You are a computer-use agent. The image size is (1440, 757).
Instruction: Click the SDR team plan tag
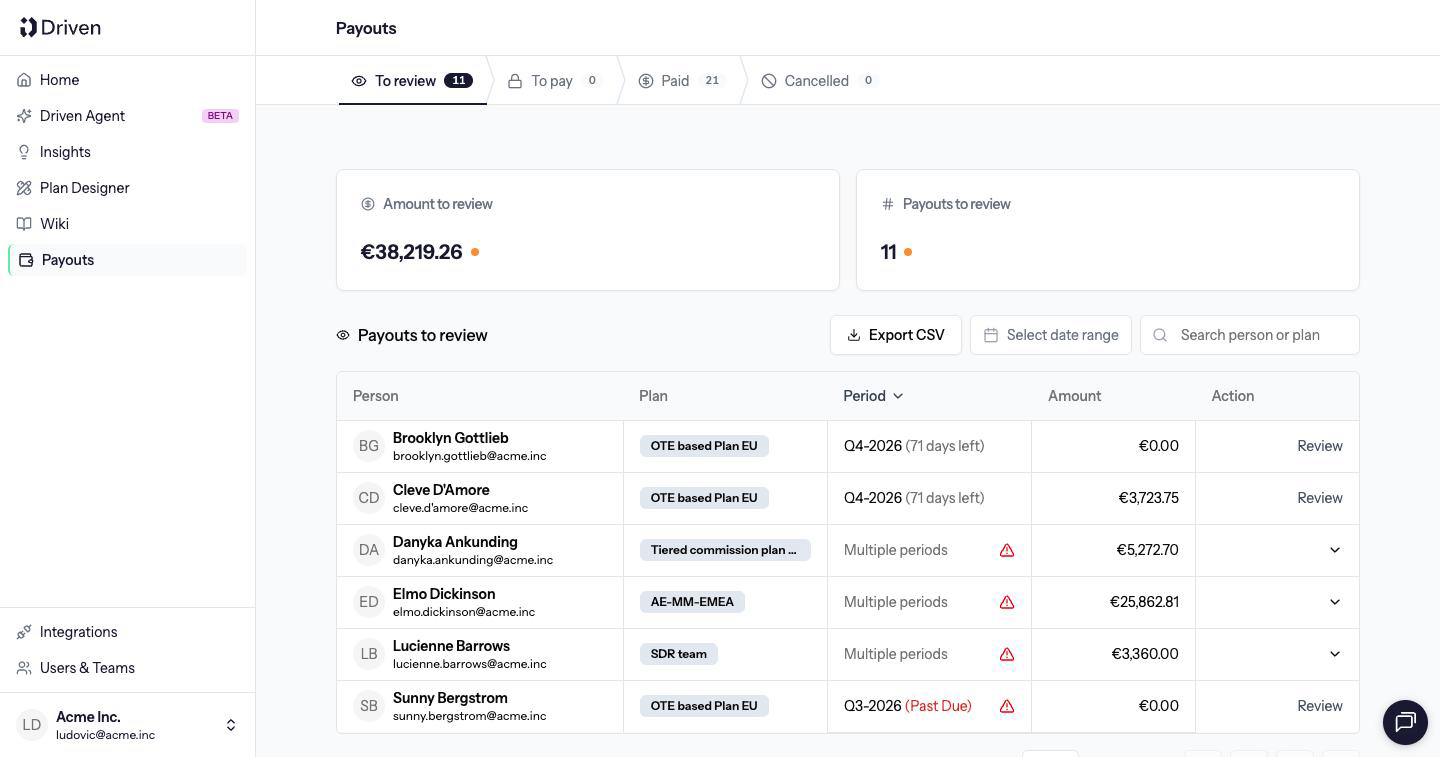679,654
